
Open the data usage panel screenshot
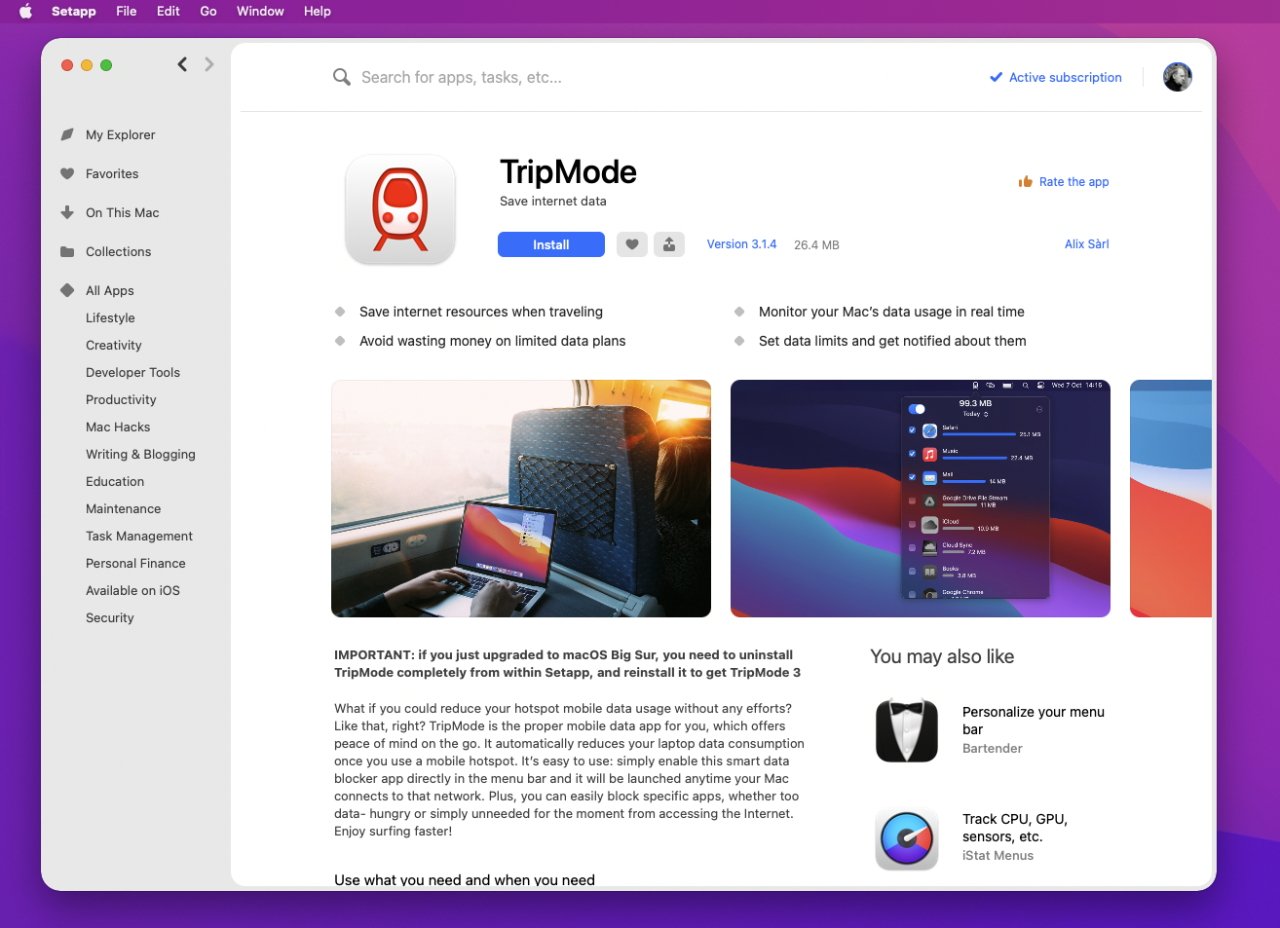click(x=920, y=498)
